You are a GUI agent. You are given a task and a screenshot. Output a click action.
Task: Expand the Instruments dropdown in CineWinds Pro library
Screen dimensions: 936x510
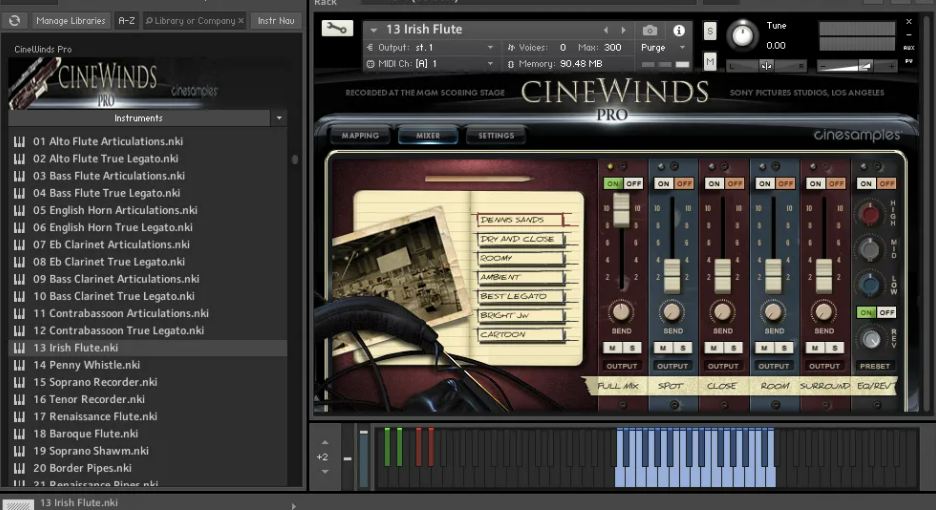tap(279, 118)
